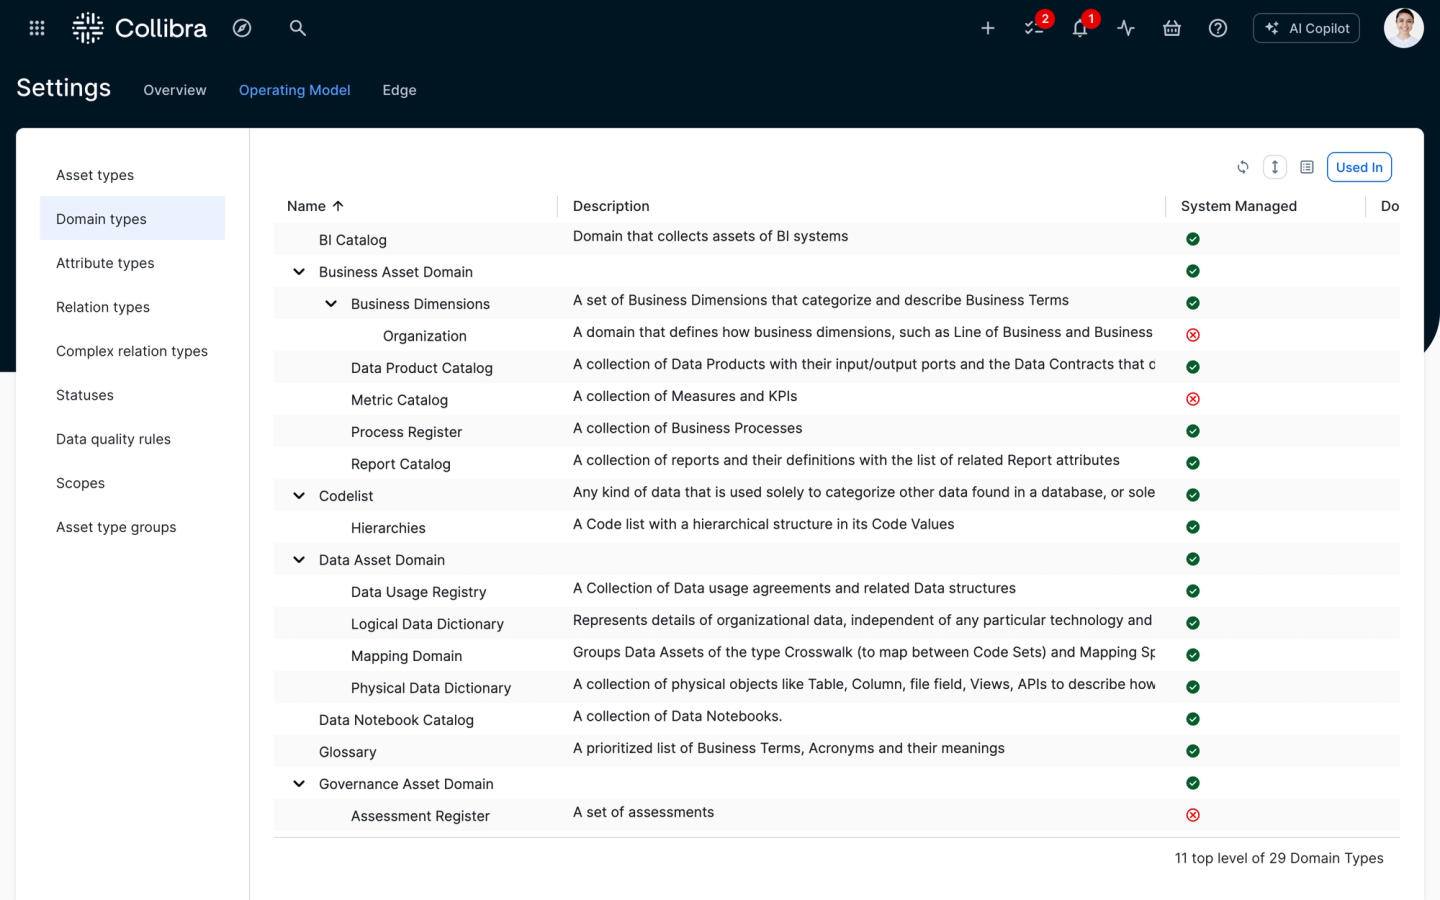Click the help question mark icon
This screenshot has width=1440, height=900.
coord(1218,28)
